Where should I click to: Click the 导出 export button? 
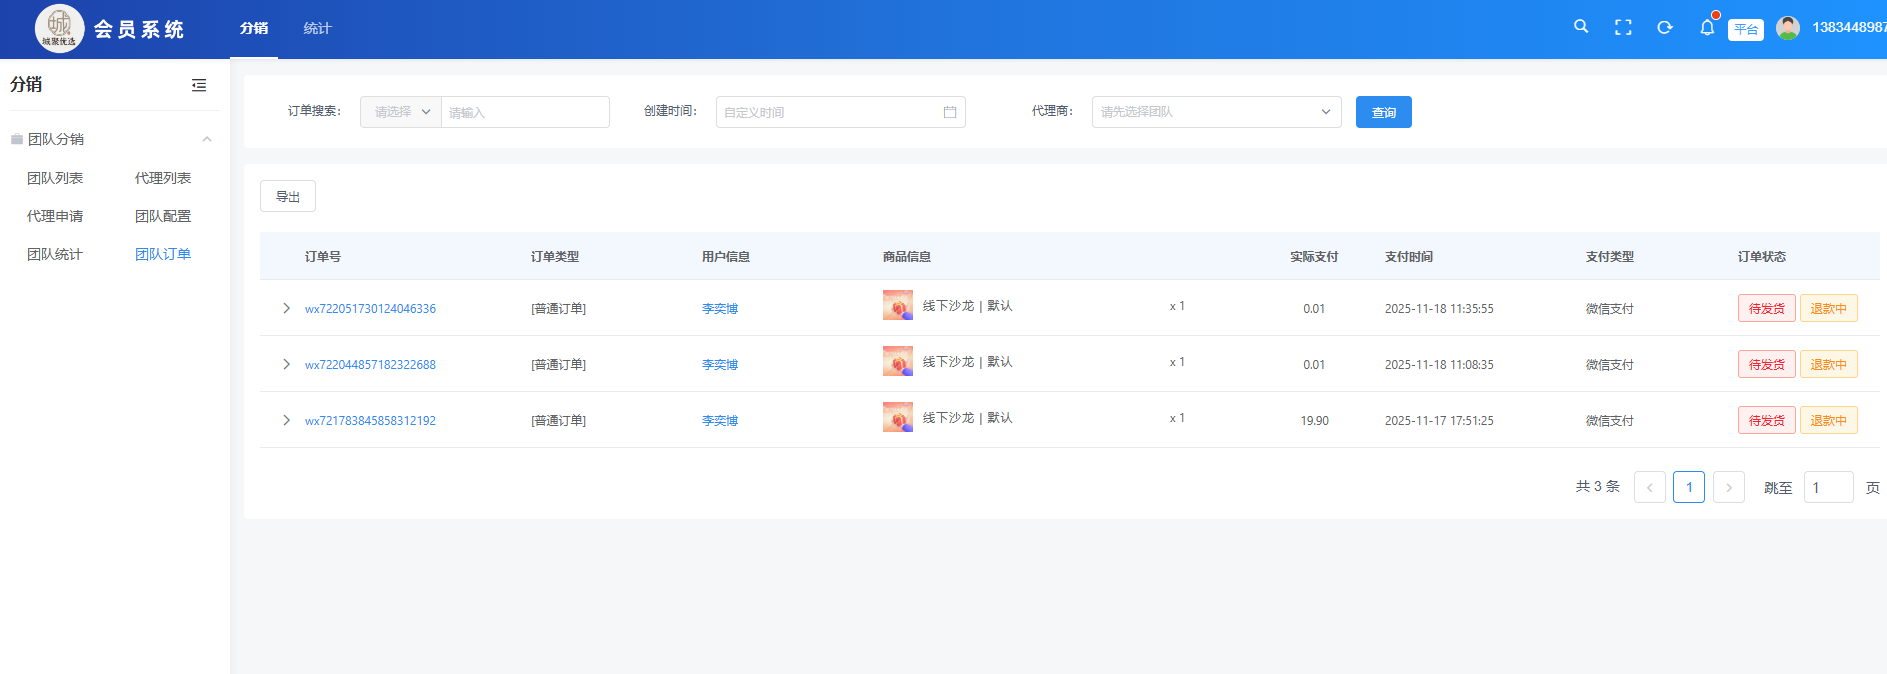pos(288,197)
